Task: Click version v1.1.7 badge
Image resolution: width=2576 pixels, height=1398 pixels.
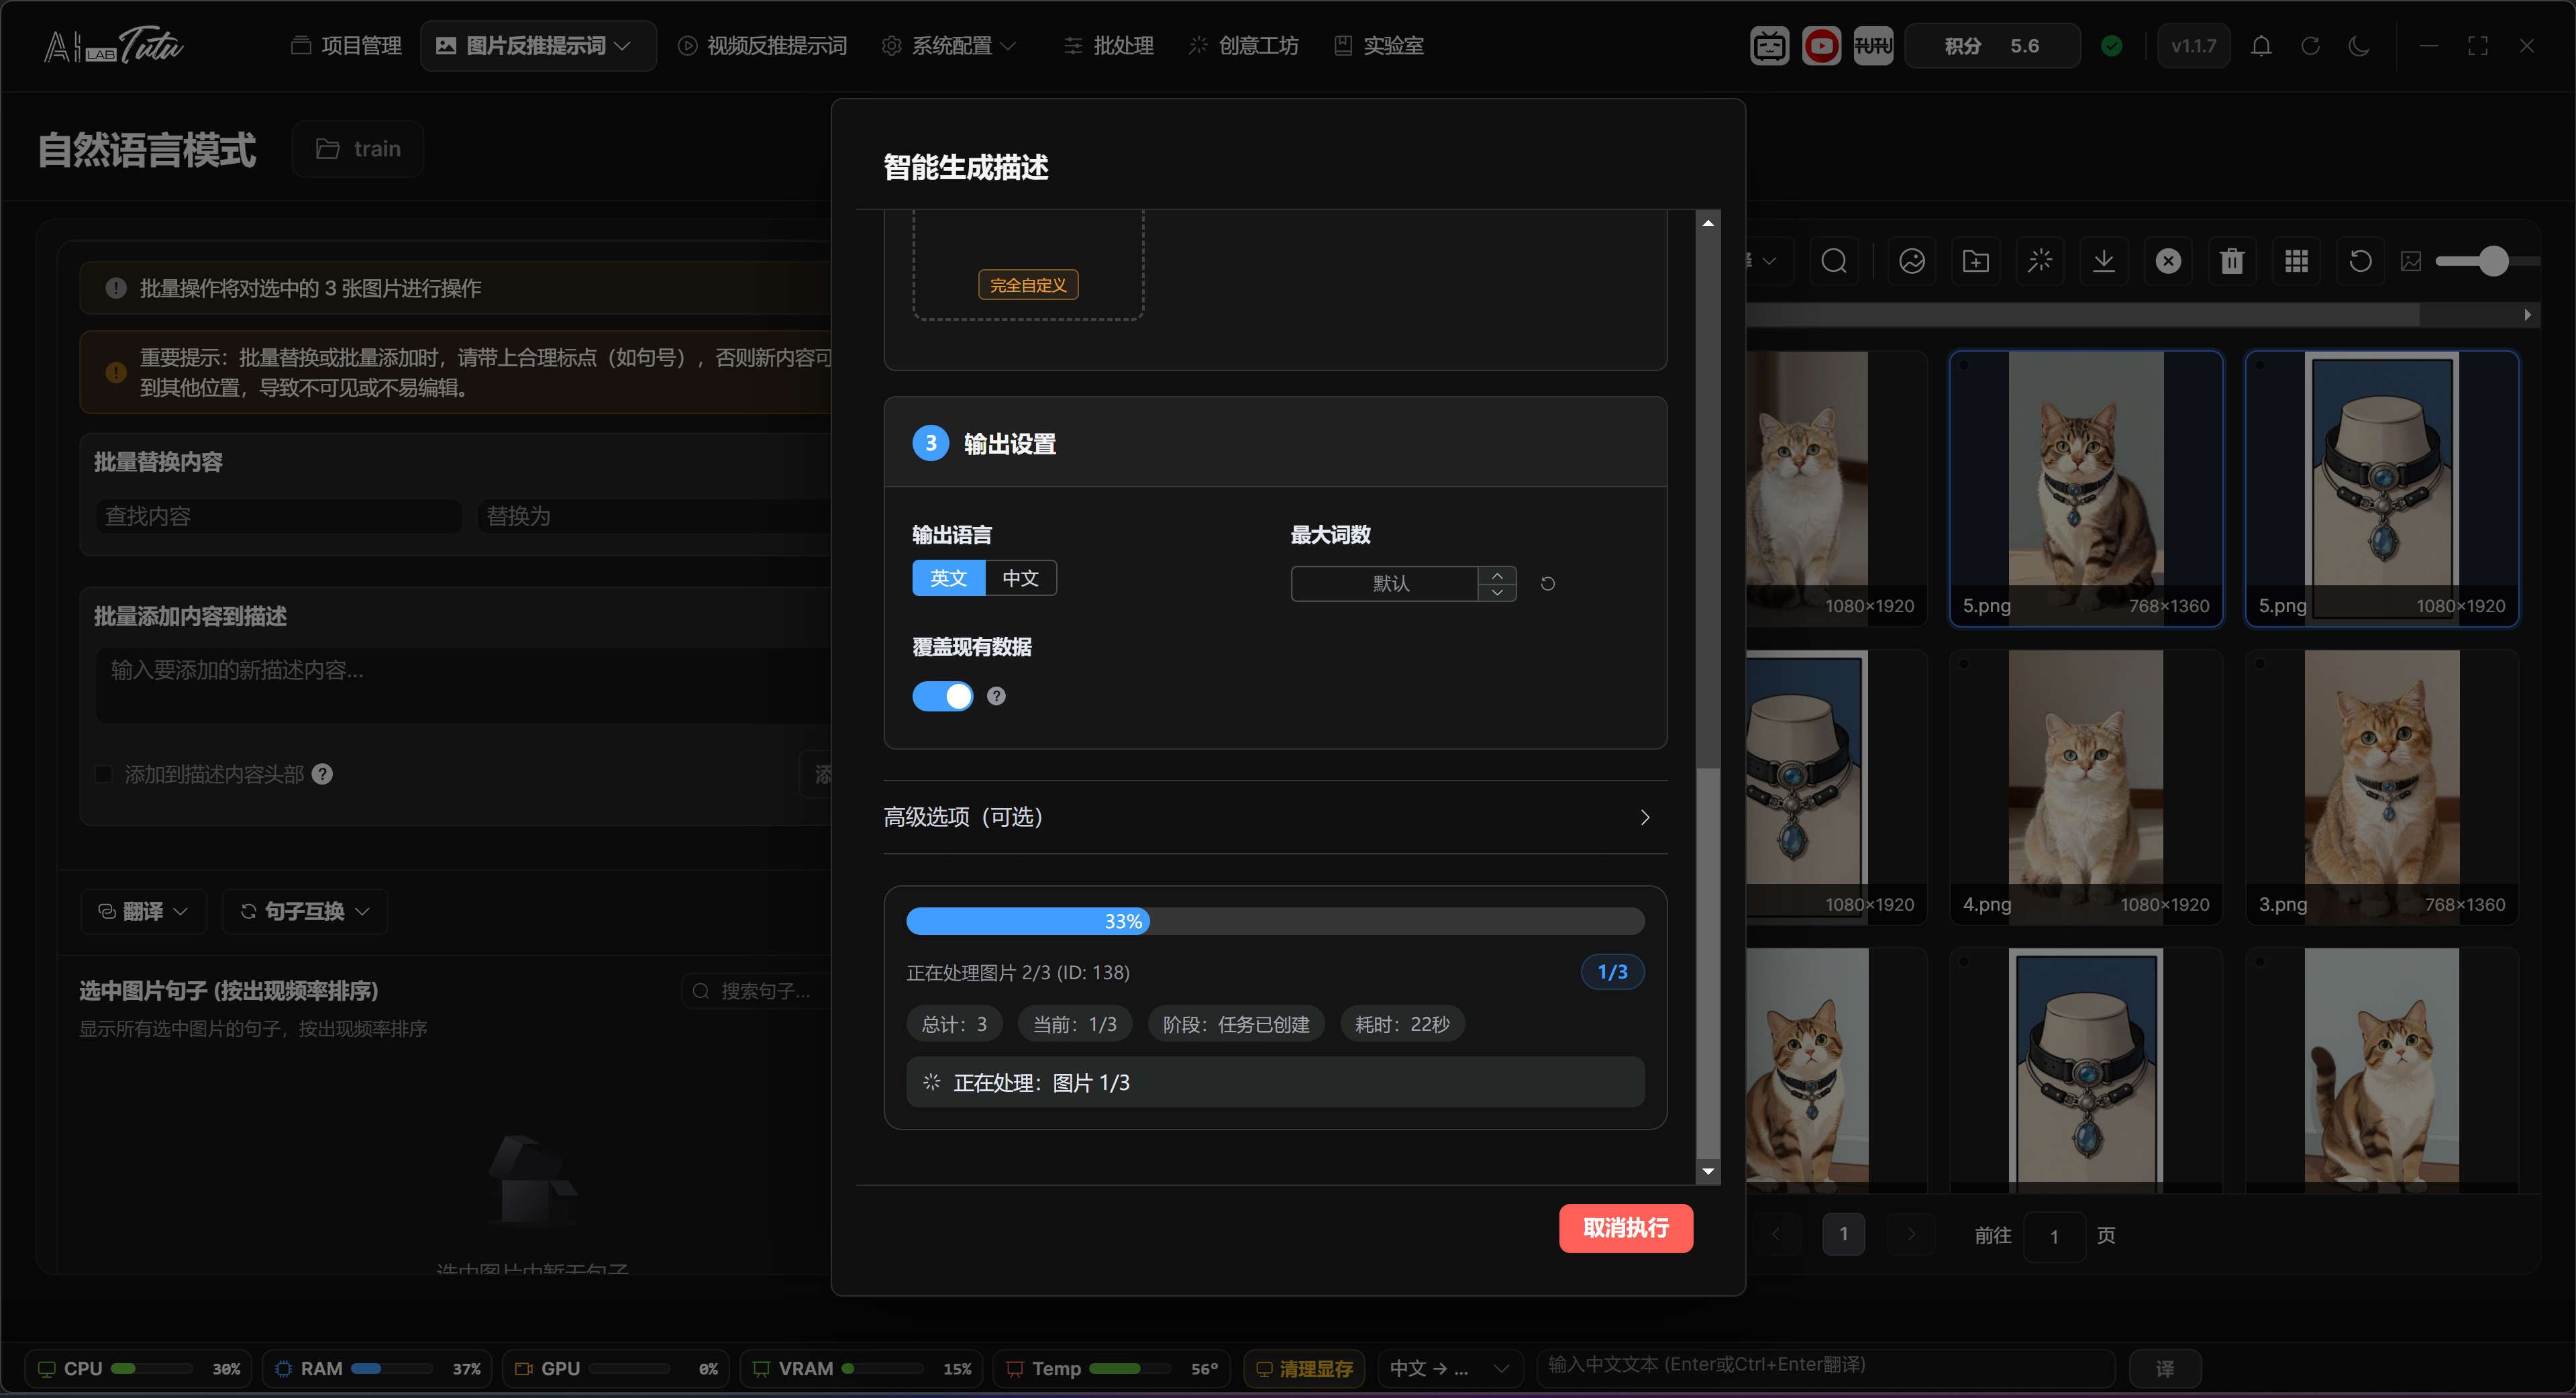Action: tap(2194, 46)
